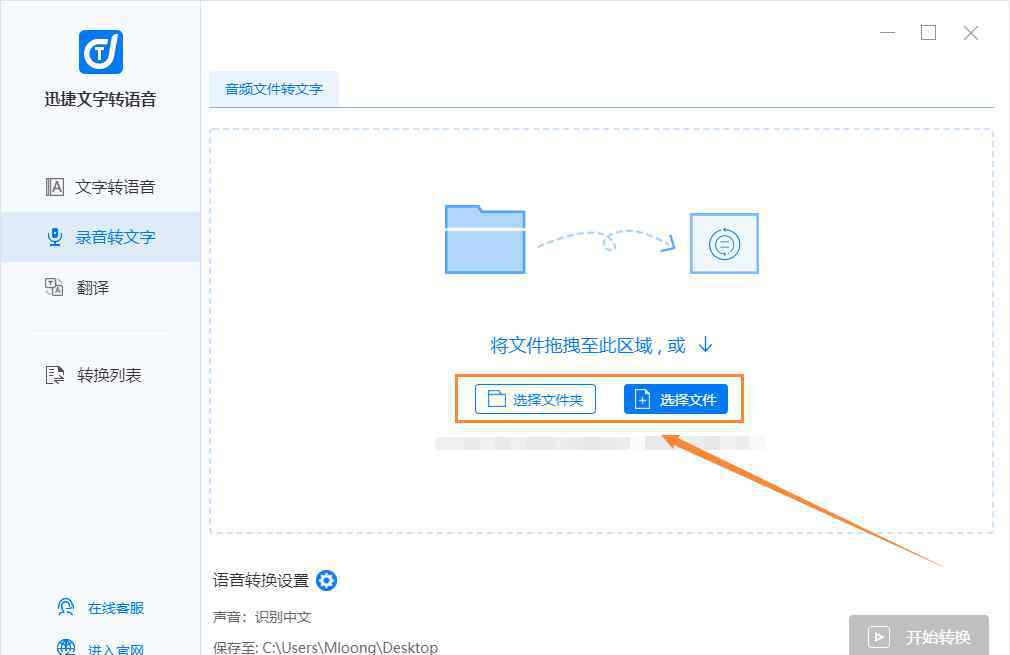Click the globe icon for 进入官网
Image resolution: width=1010 pixels, height=655 pixels.
(66, 647)
